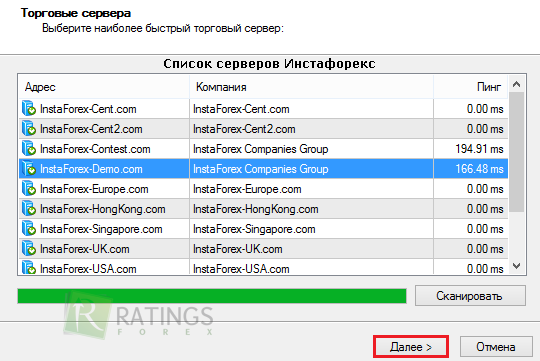Click company cell InstaForex-Cent2.com
This screenshot has height=361, width=540.
click(x=311, y=129)
